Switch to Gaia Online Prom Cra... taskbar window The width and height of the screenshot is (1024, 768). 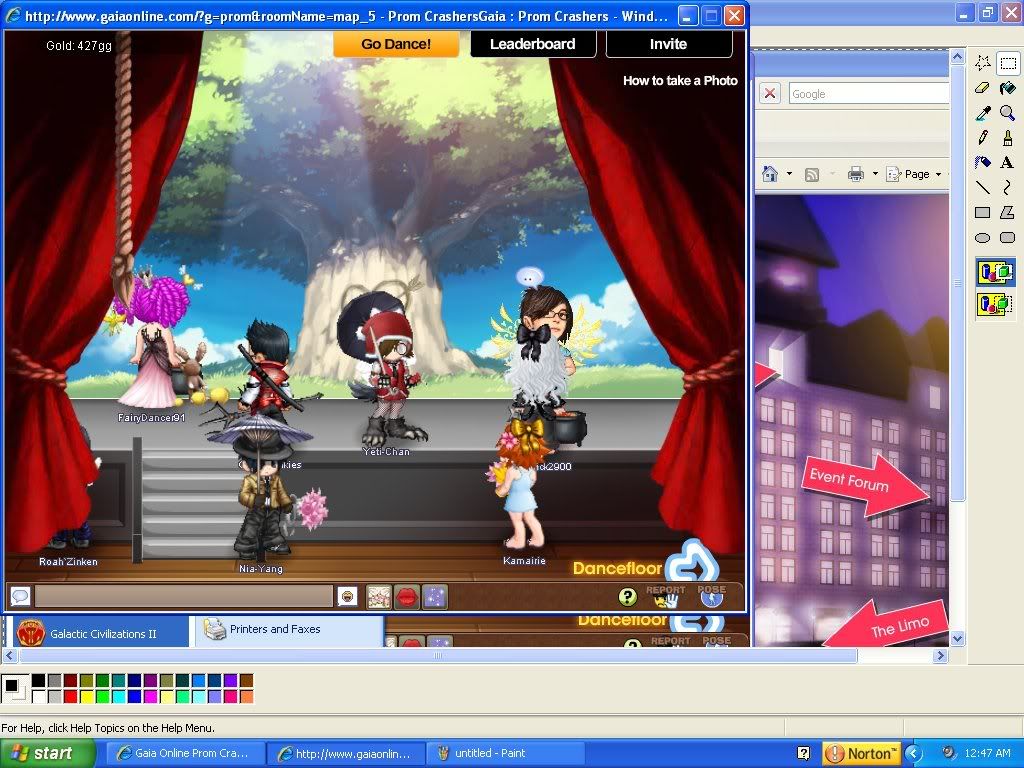185,753
